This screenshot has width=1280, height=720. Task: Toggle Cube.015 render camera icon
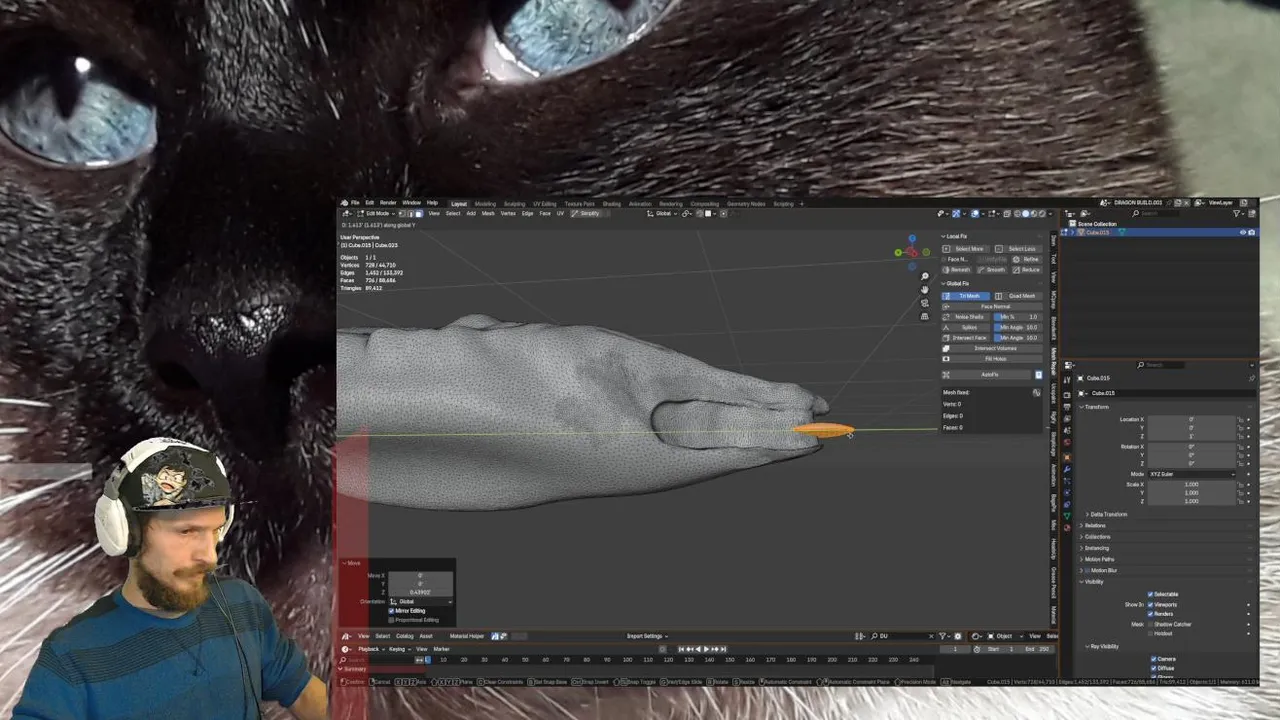[x=1252, y=232]
